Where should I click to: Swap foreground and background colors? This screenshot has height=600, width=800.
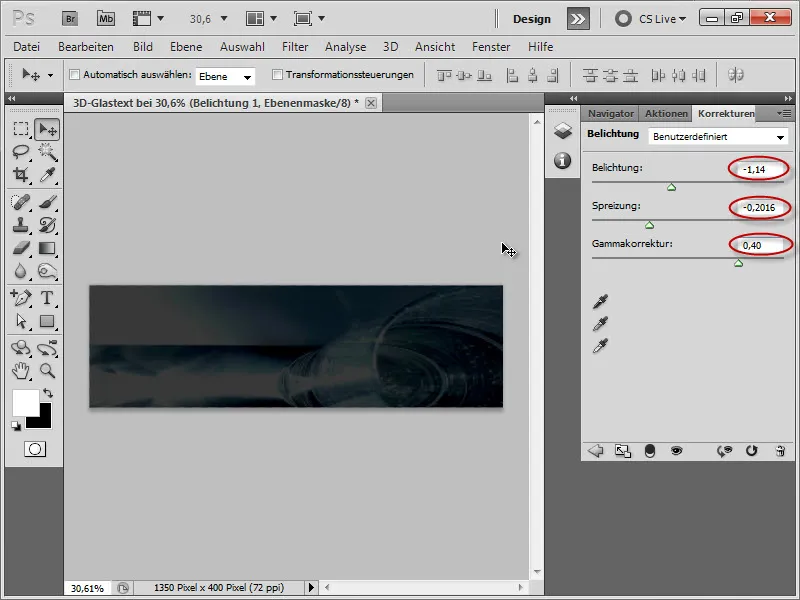(48, 393)
